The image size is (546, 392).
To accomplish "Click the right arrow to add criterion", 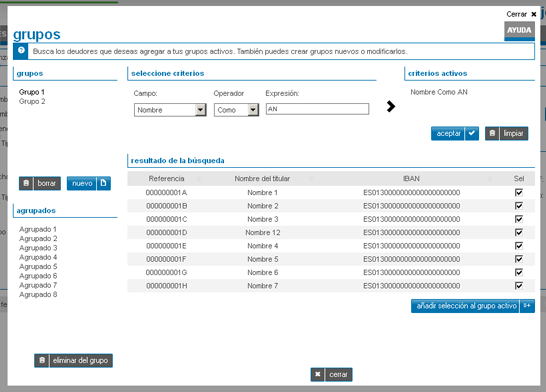I will [391, 106].
